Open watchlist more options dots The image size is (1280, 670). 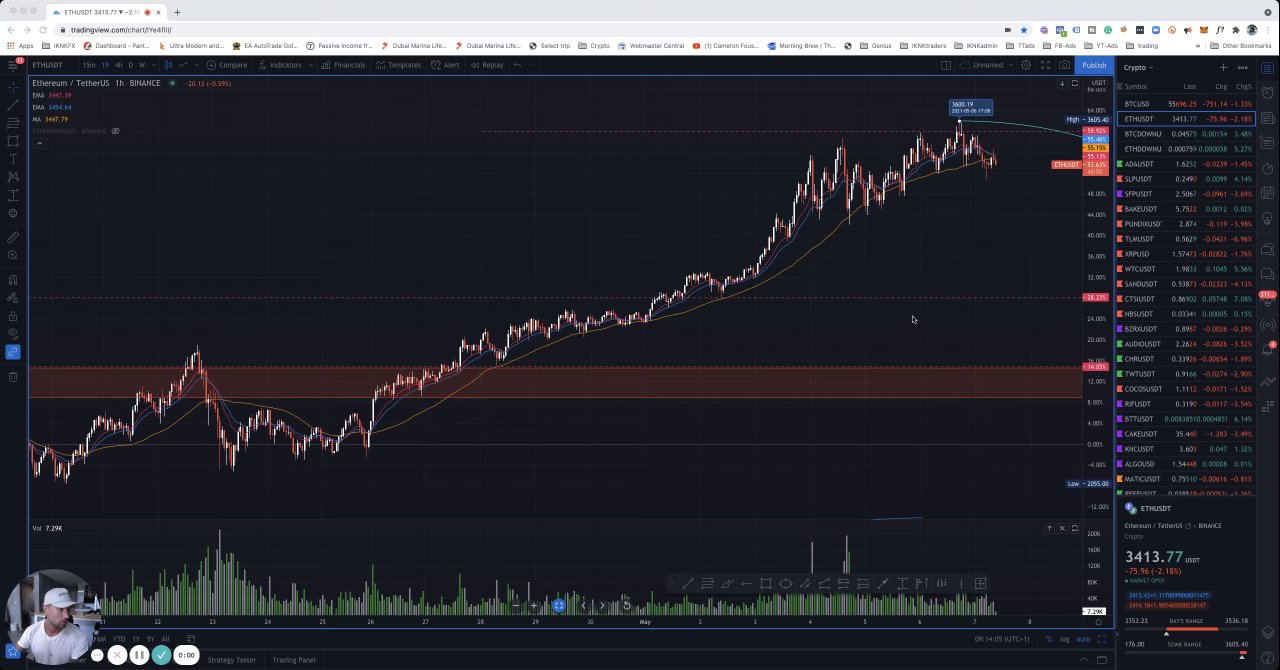[x=1242, y=67]
